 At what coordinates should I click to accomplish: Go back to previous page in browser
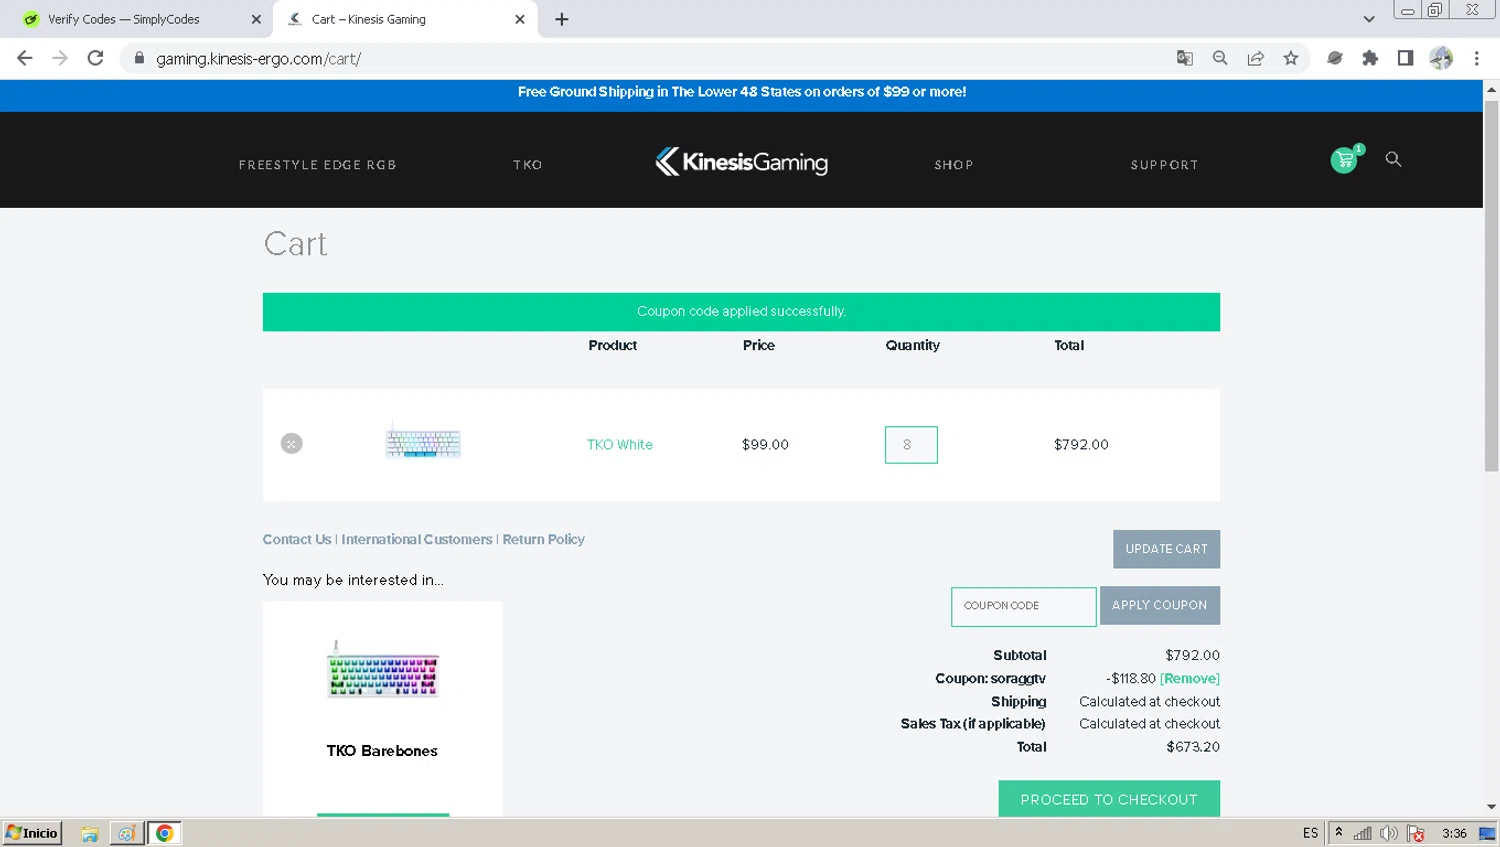25,58
